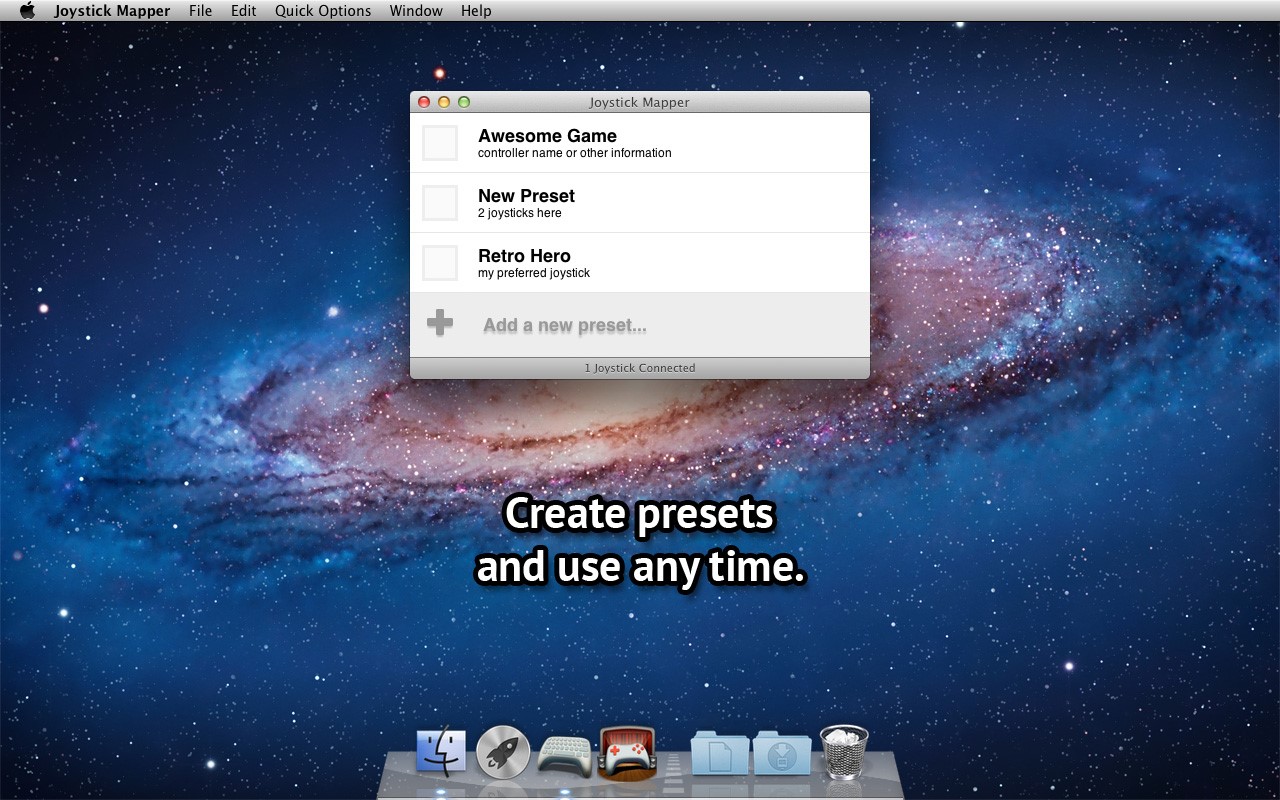Open the Trash in the Dock
This screenshot has height=800, width=1280.
click(844, 753)
